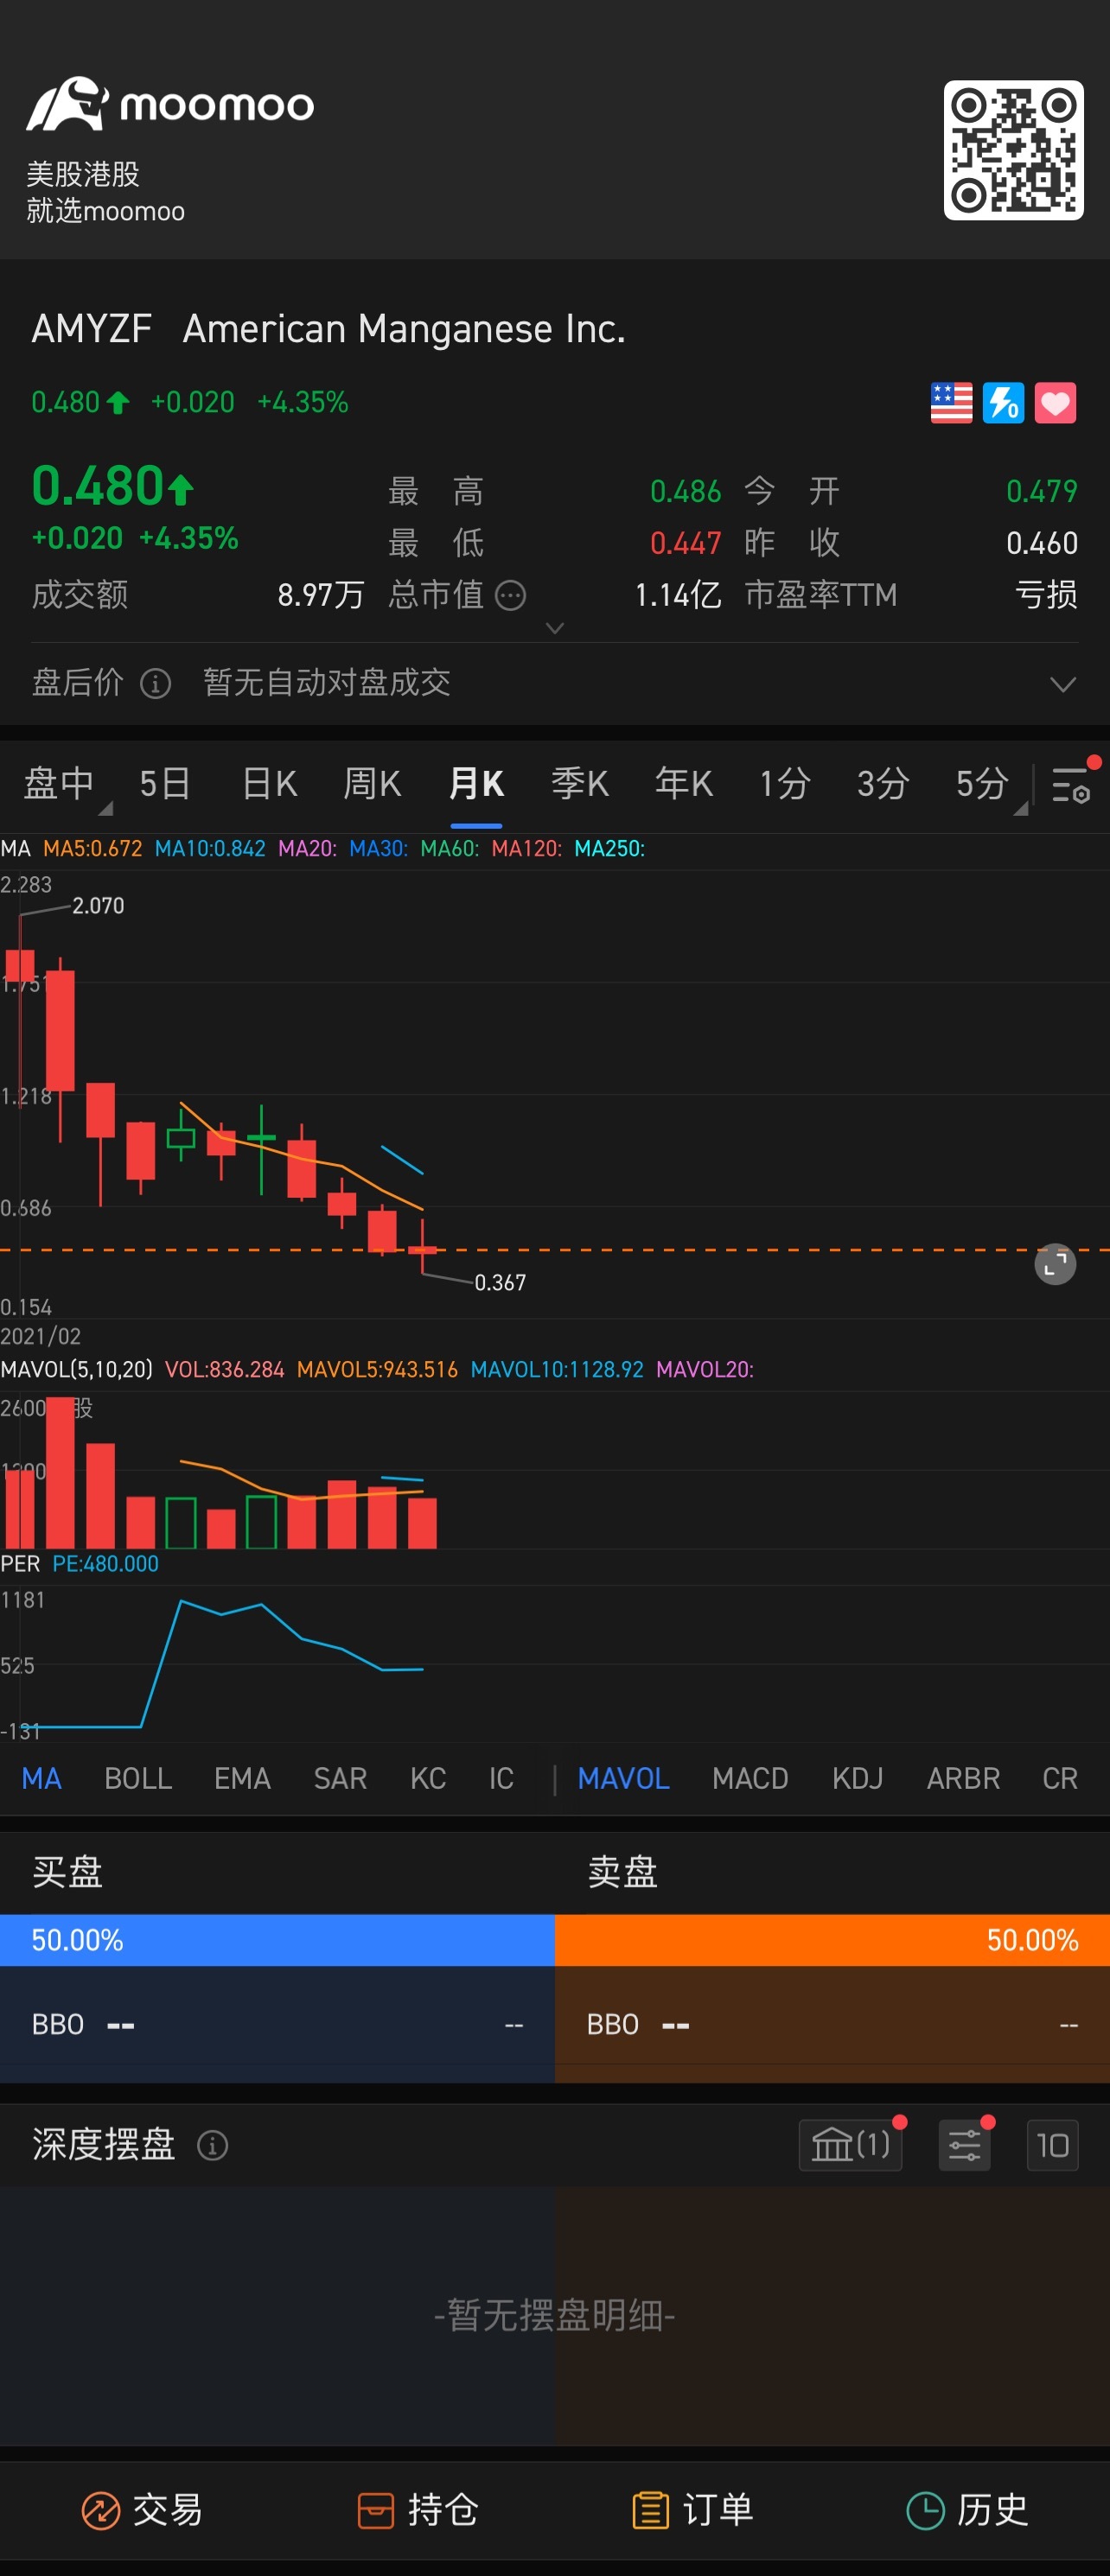Open the 订单 orders button
The height and width of the screenshot is (2576, 1110).
pos(692,2510)
